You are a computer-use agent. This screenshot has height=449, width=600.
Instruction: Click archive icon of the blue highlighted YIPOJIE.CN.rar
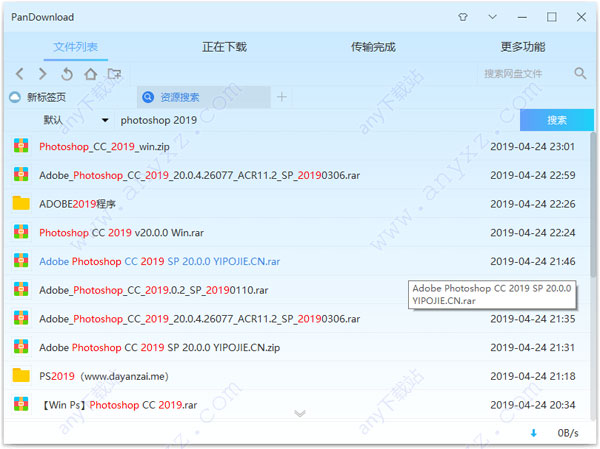[21, 261]
